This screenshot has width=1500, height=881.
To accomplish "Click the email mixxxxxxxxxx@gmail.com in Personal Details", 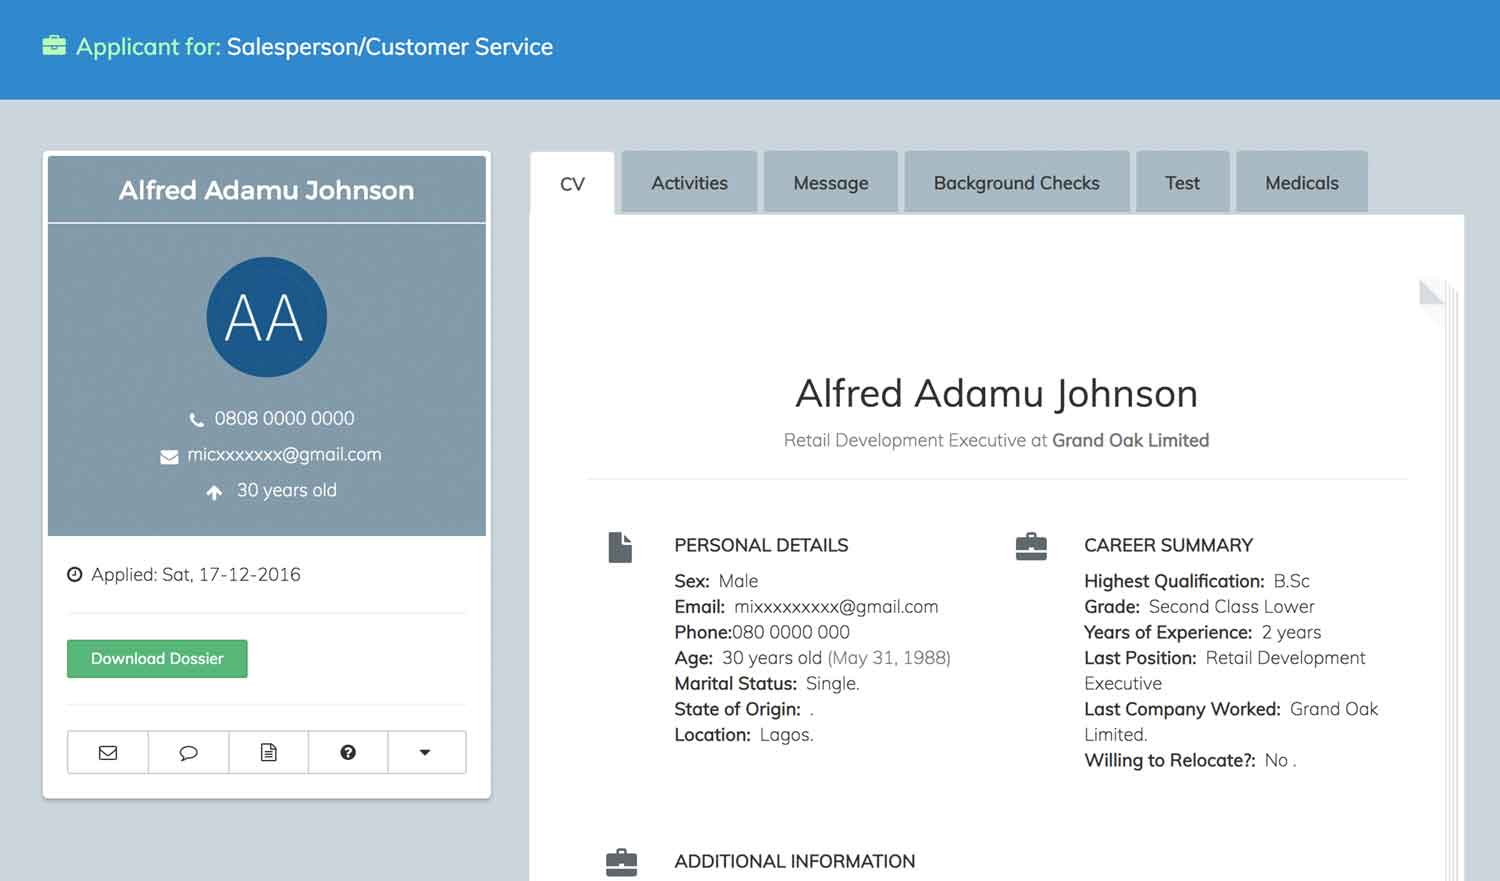I will (x=836, y=607).
